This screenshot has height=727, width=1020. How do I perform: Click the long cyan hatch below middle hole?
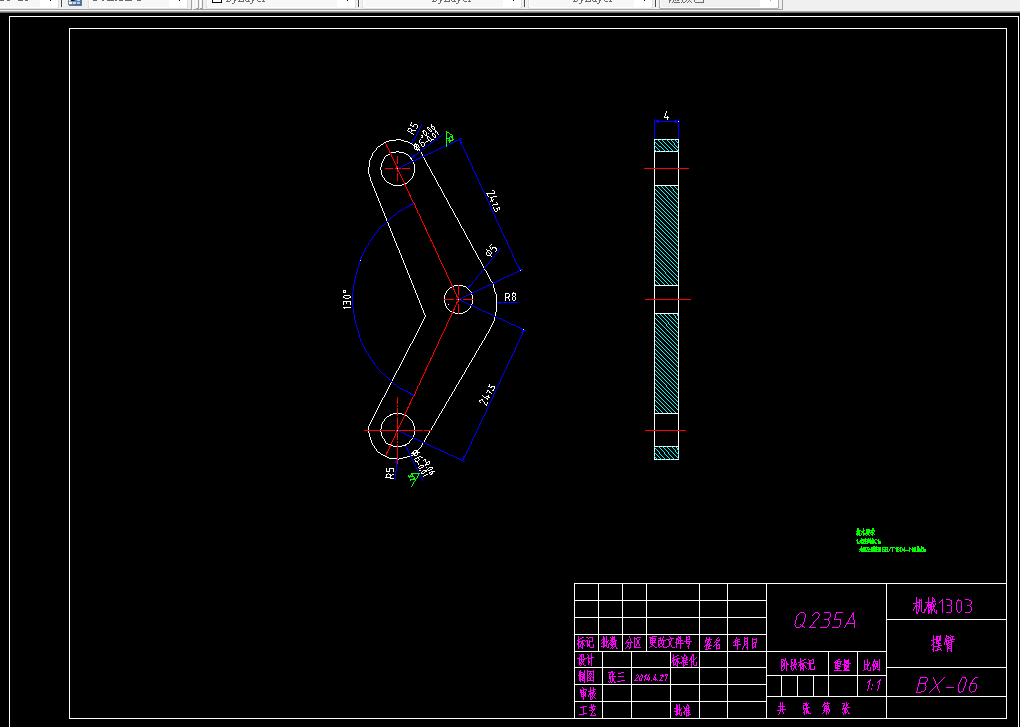pos(666,364)
